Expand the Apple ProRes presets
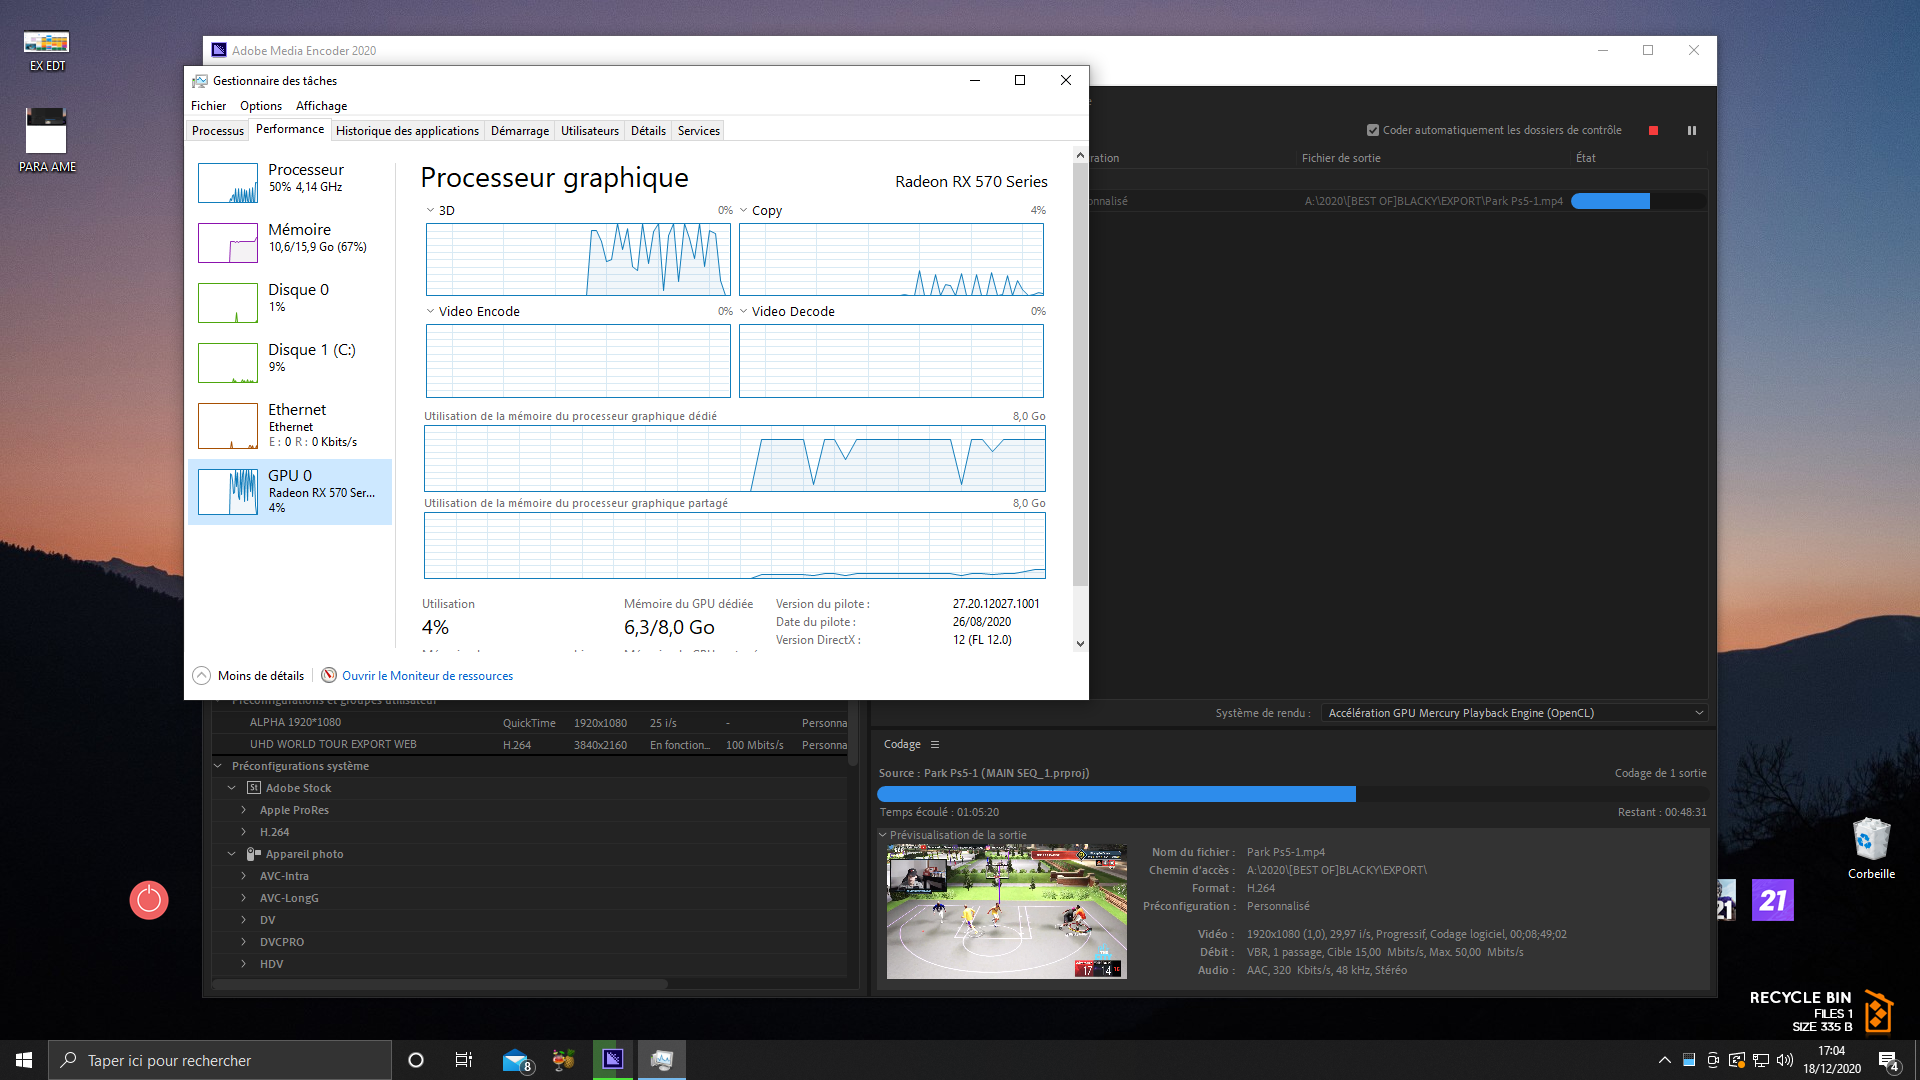Image resolution: width=1920 pixels, height=1080 pixels. click(243, 810)
